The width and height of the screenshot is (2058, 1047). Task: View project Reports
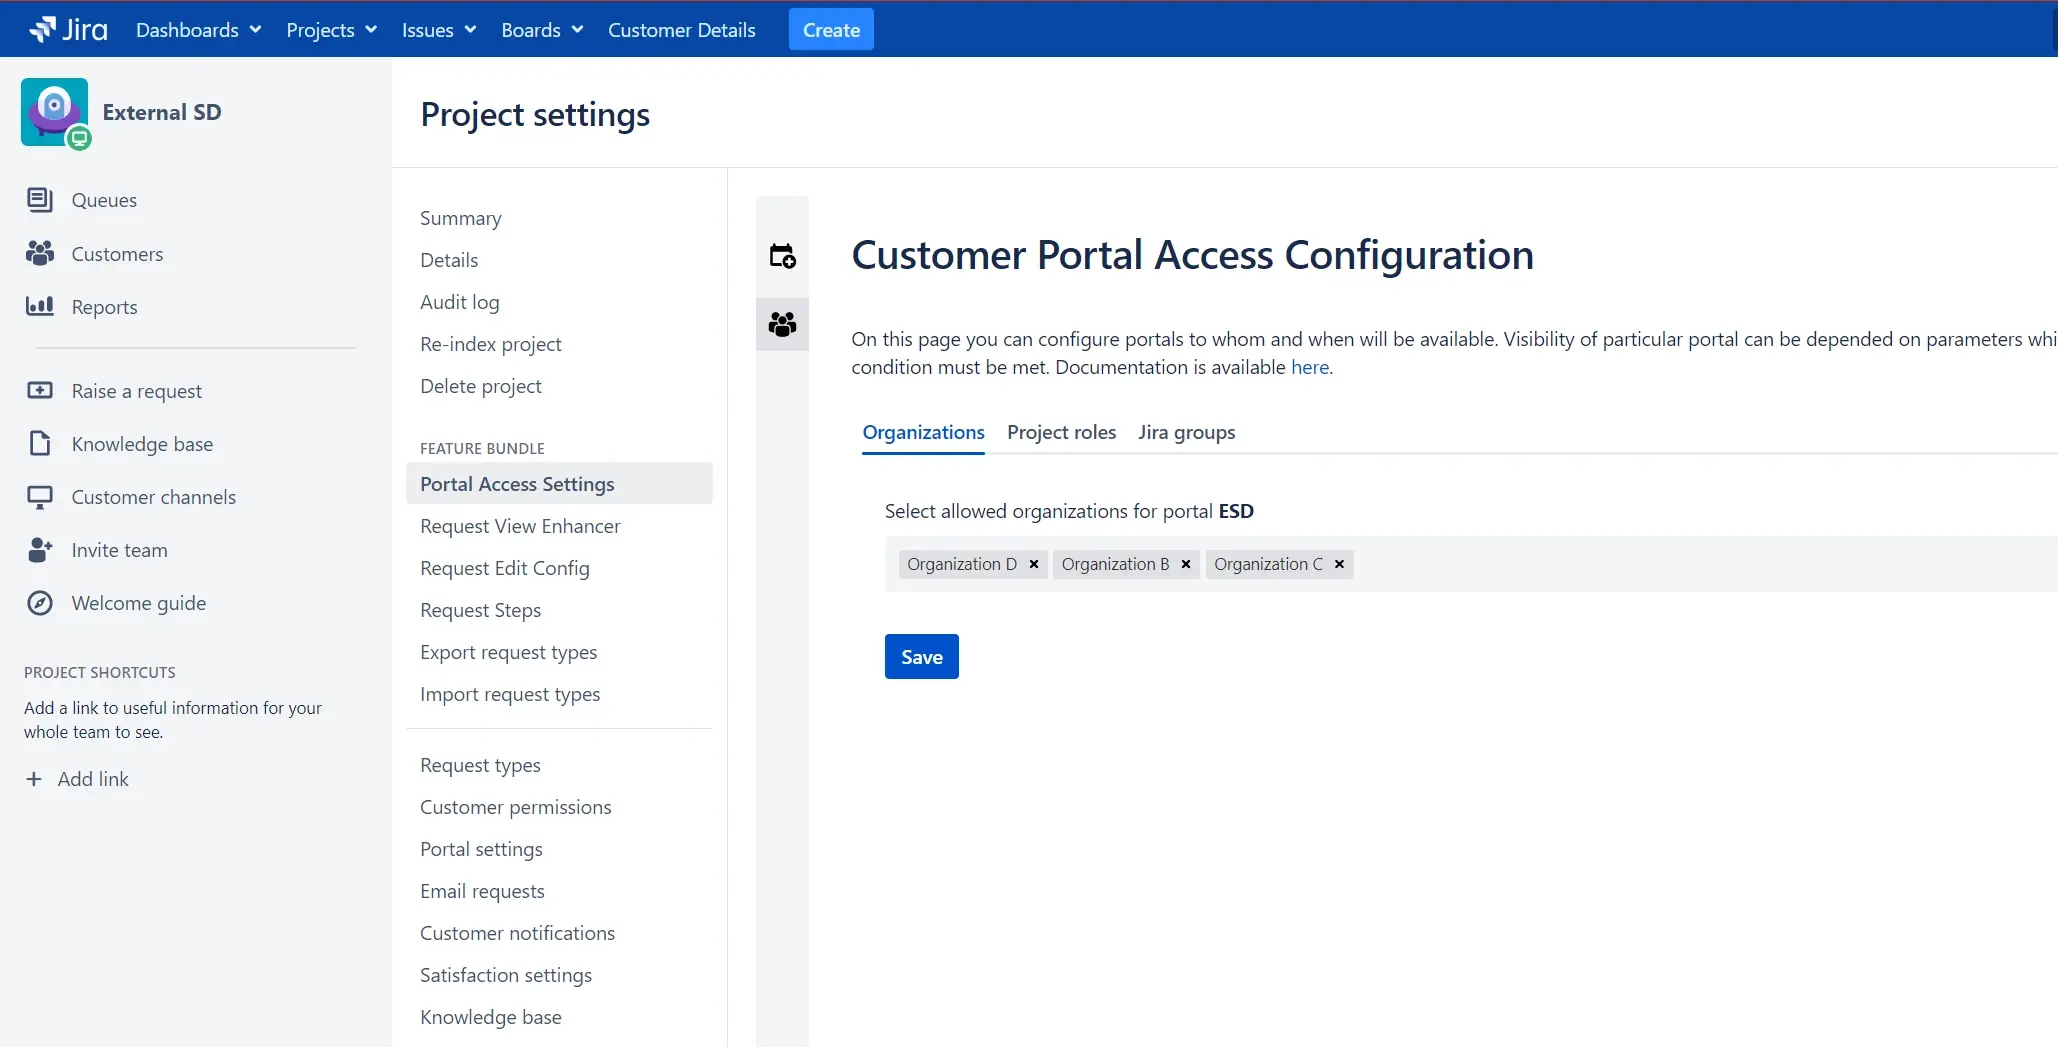click(x=104, y=307)
